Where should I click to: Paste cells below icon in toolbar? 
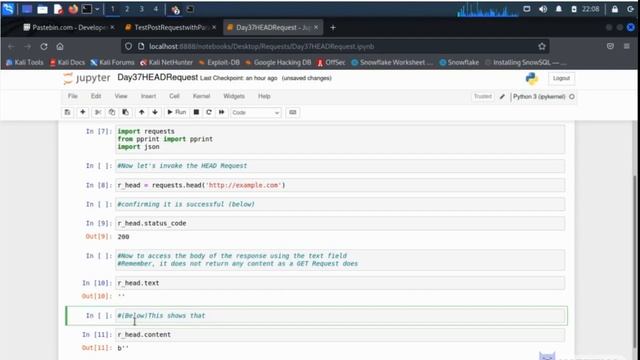pos(125,112)
